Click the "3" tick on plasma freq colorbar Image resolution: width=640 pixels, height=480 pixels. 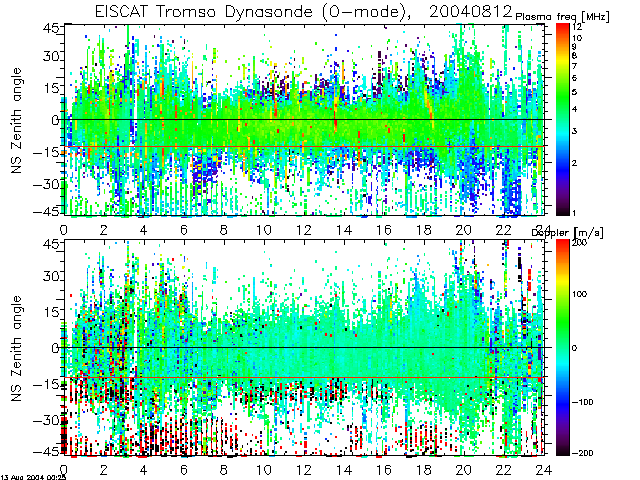click(574, 131)
